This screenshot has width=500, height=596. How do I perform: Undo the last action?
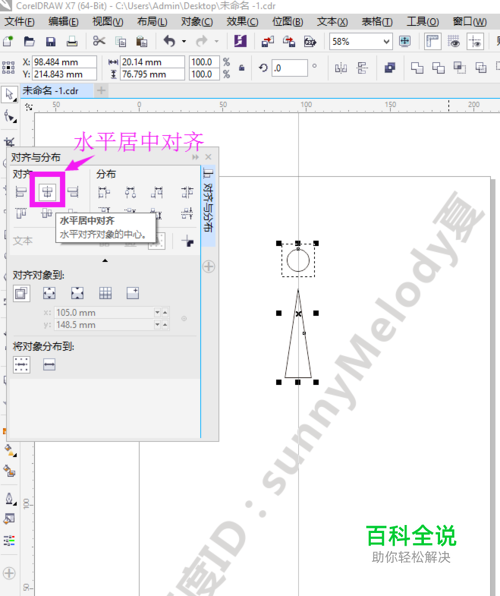click(x=169, y=41)
